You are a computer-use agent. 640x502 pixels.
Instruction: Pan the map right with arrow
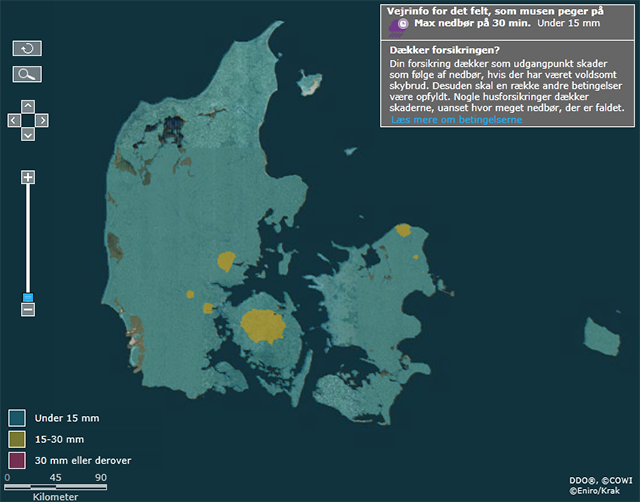point(42,120)
